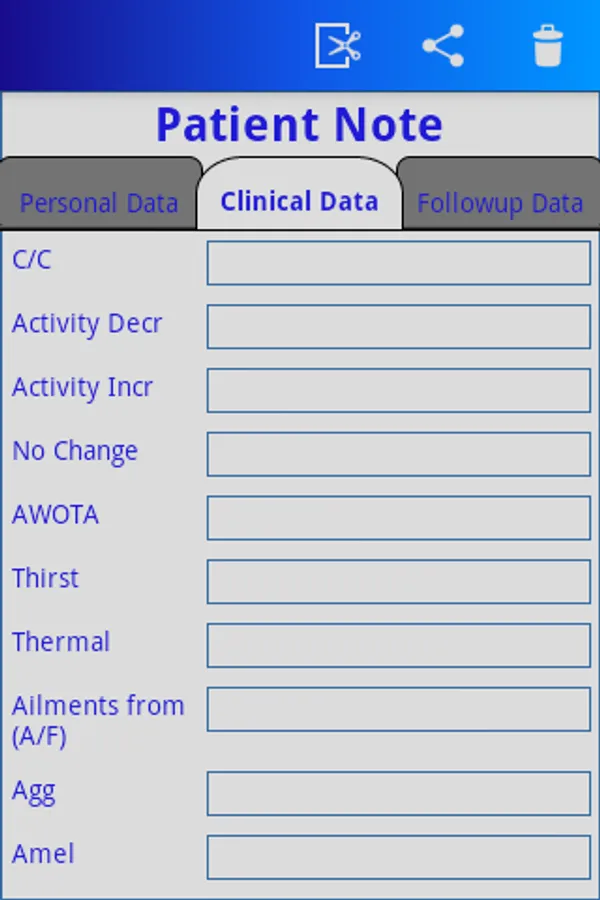Tap the Ailments from (A/F) label
The image size is (600, 900).
pos(98,720)
